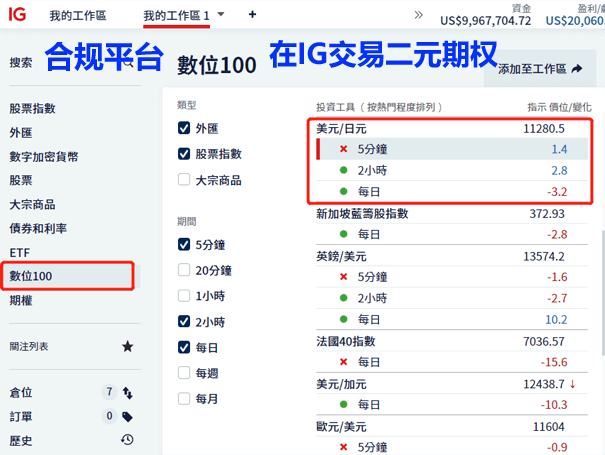Click the IG logo
Screen dimensions: 605x455
click(17, 15)
